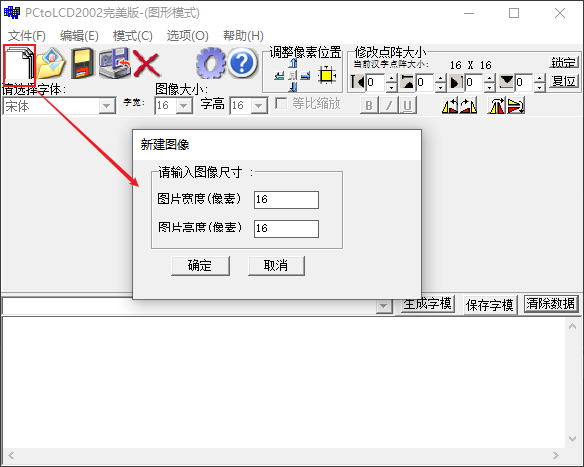Open the output text combo box arrow

pyautogui.click(x=383, y=306)
